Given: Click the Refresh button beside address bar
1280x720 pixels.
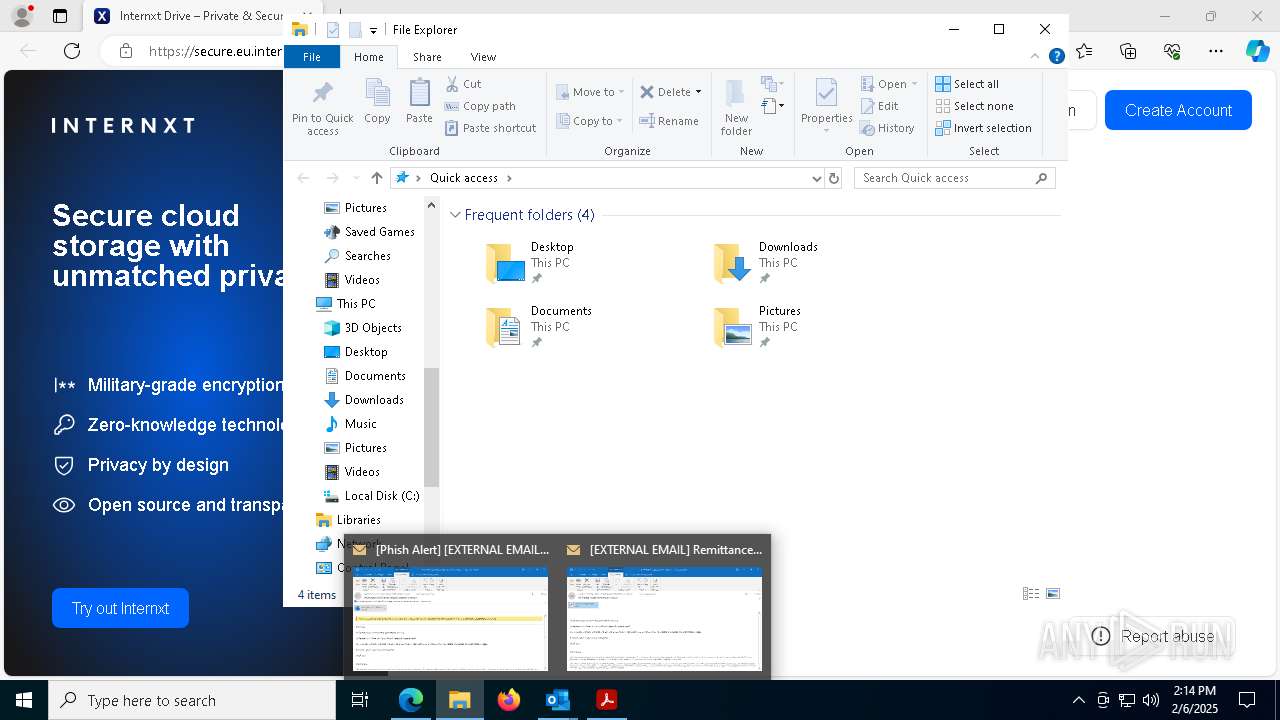Looking at the screenshot, I should coord(834,178).
